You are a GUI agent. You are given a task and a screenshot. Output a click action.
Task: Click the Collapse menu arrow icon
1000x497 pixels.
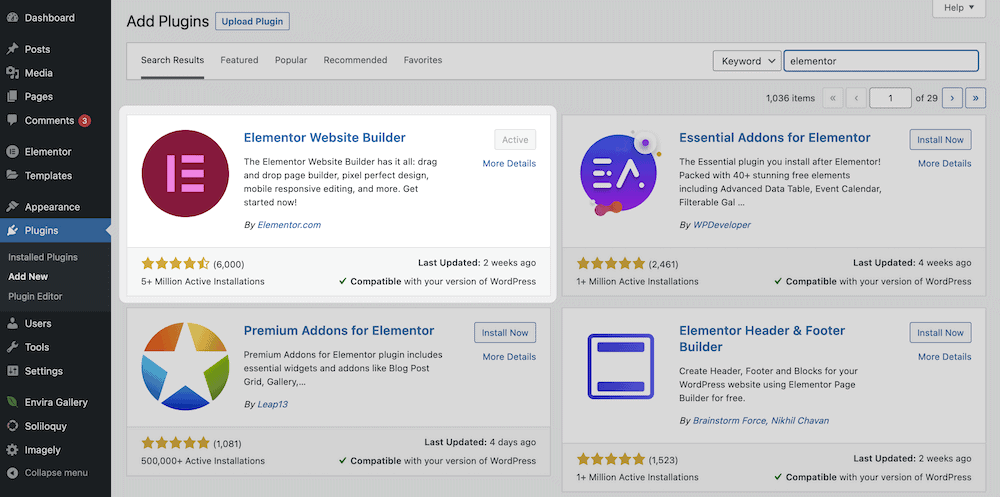[12, 473]
